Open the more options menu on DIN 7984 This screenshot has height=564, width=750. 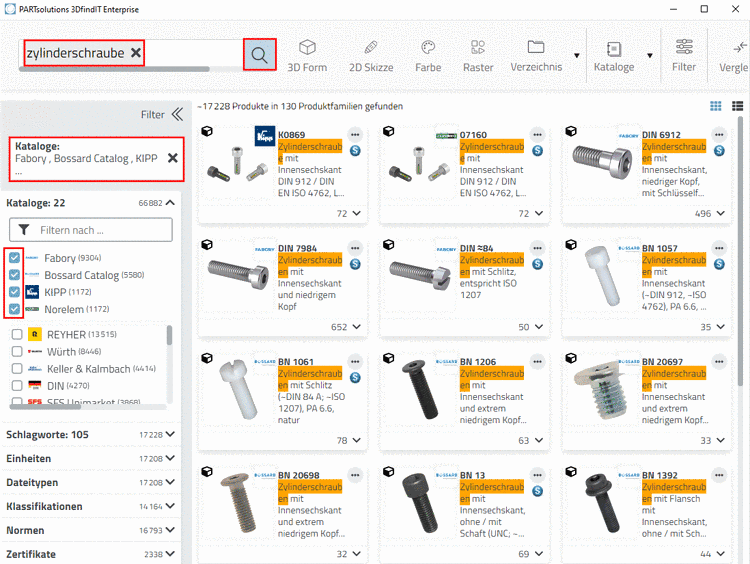coord(355,248)
